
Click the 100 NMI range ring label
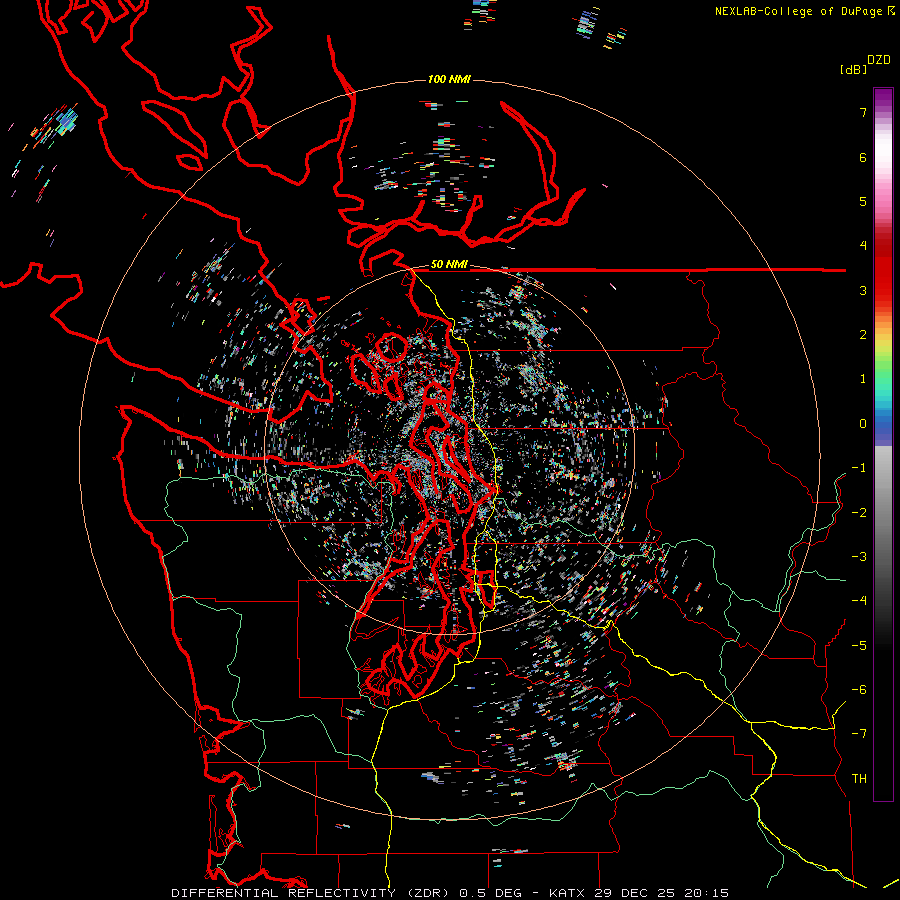[449, 79]
